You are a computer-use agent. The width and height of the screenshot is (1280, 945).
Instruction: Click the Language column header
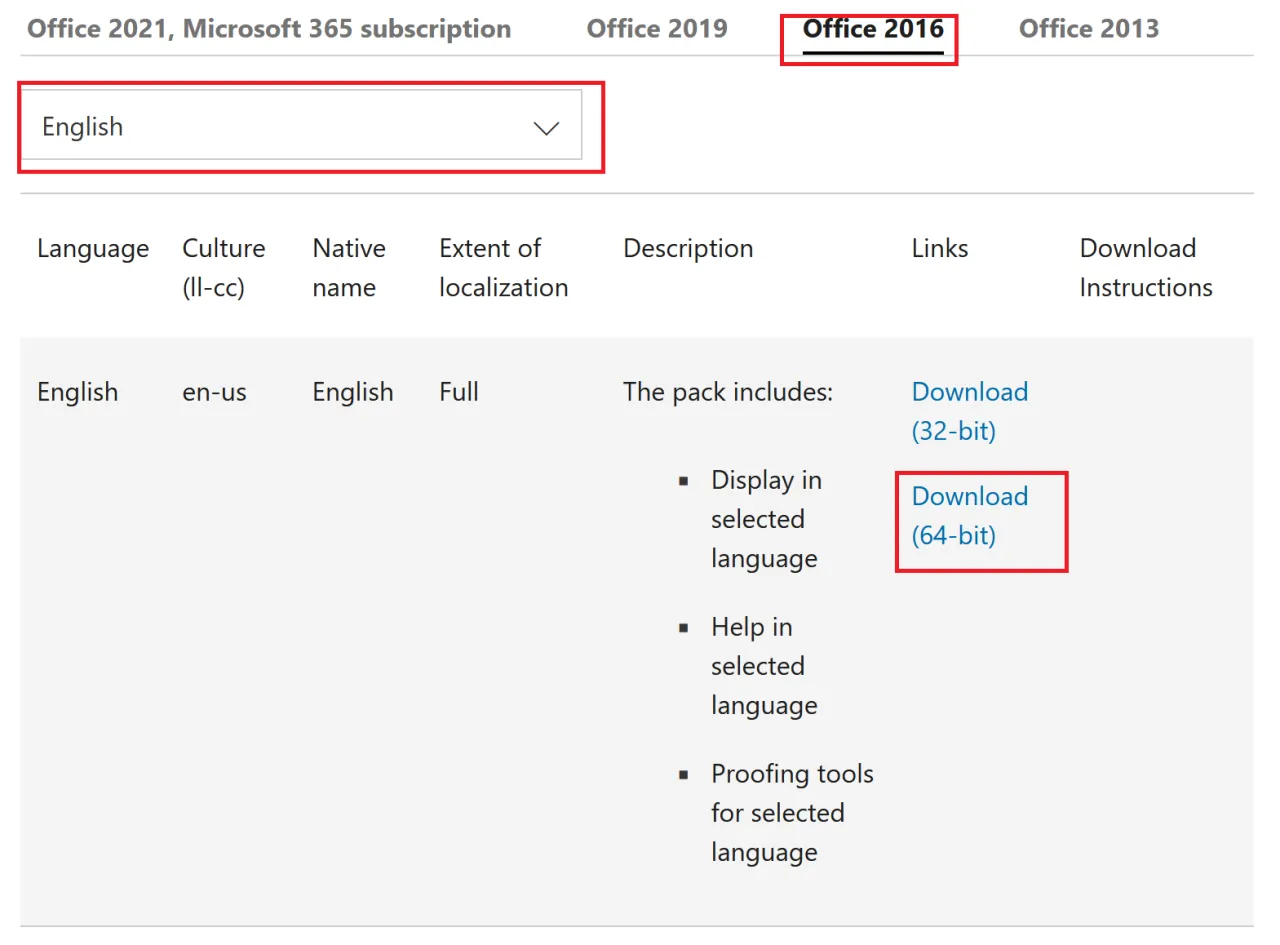click(x=93, y=248)
